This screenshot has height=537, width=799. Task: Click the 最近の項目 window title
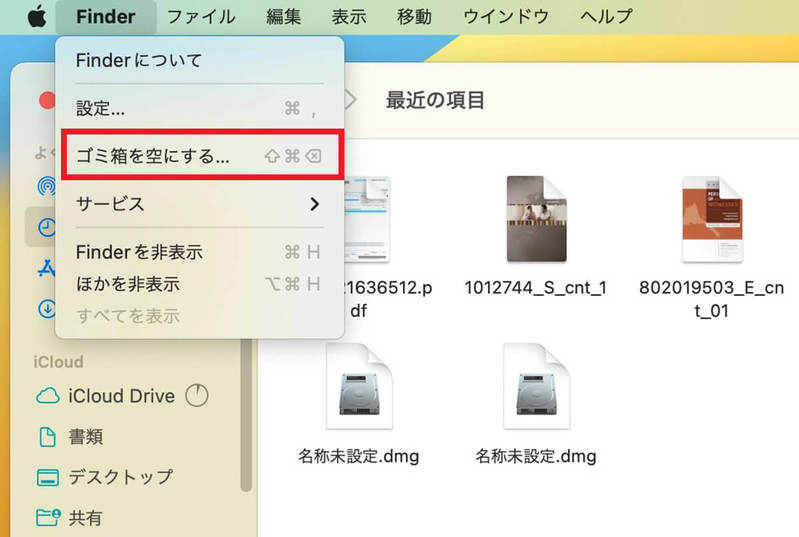pos(435,100)
